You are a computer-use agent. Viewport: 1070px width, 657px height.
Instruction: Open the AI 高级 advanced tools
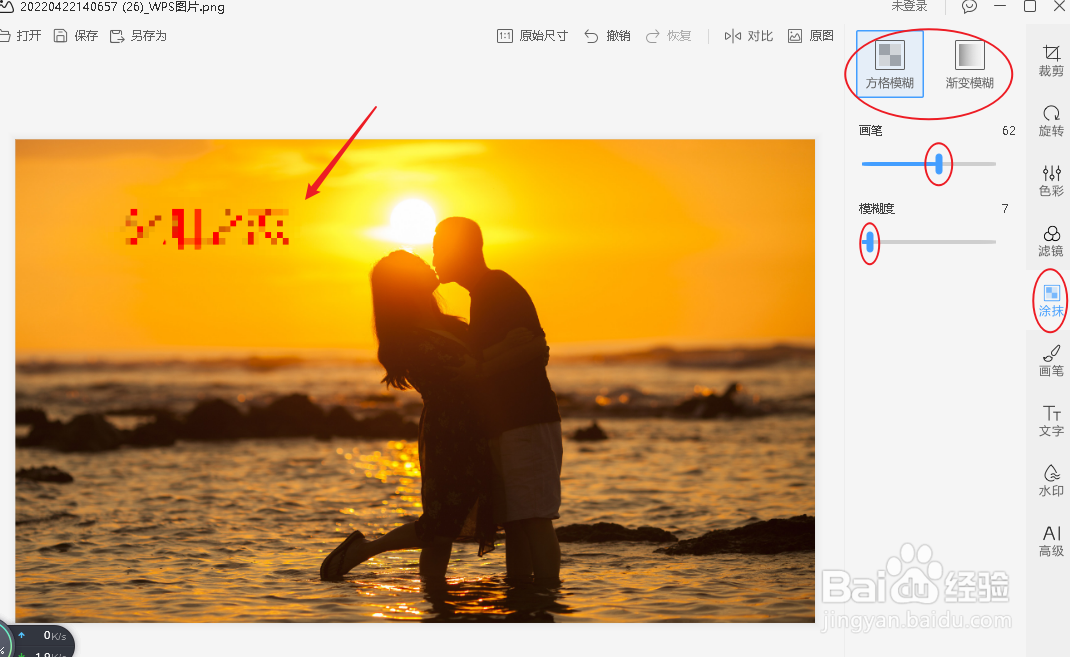point(1051,541)
